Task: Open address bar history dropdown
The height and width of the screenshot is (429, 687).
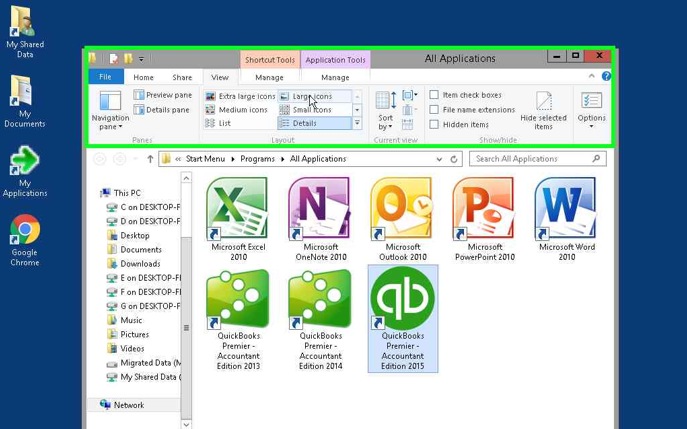Action: (x=439, y=159)
